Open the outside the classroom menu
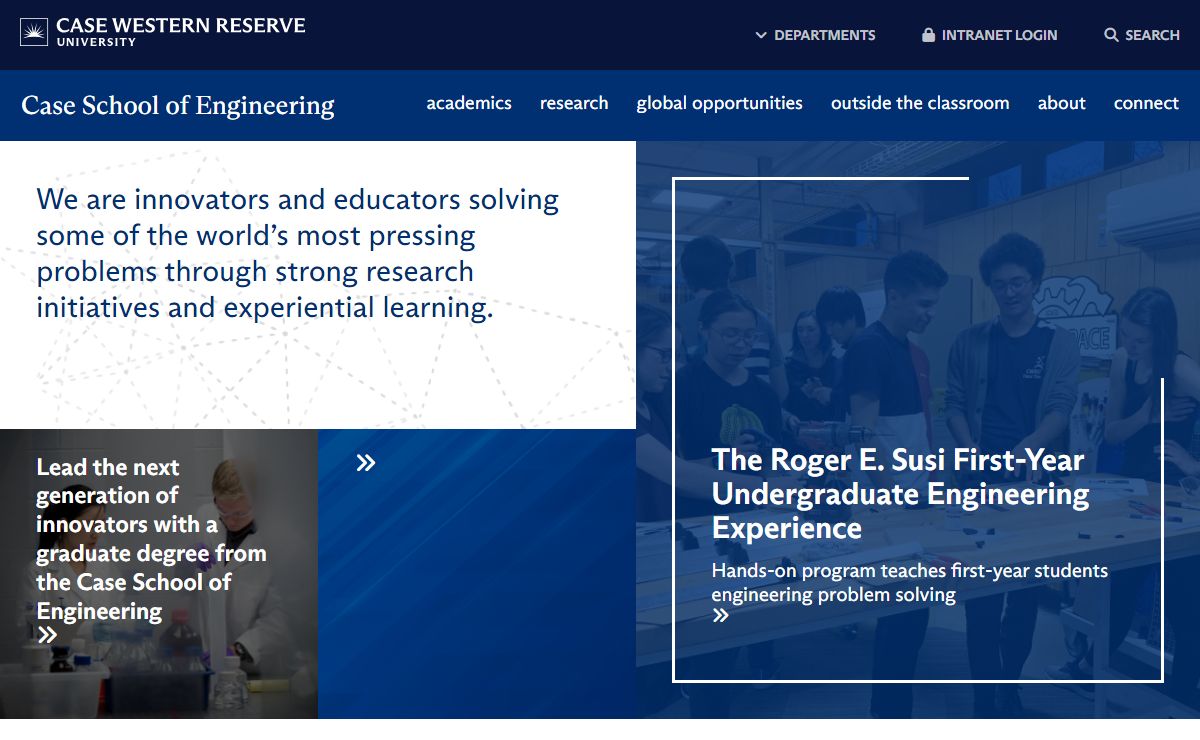1200x740 pixels. [920, 103]
